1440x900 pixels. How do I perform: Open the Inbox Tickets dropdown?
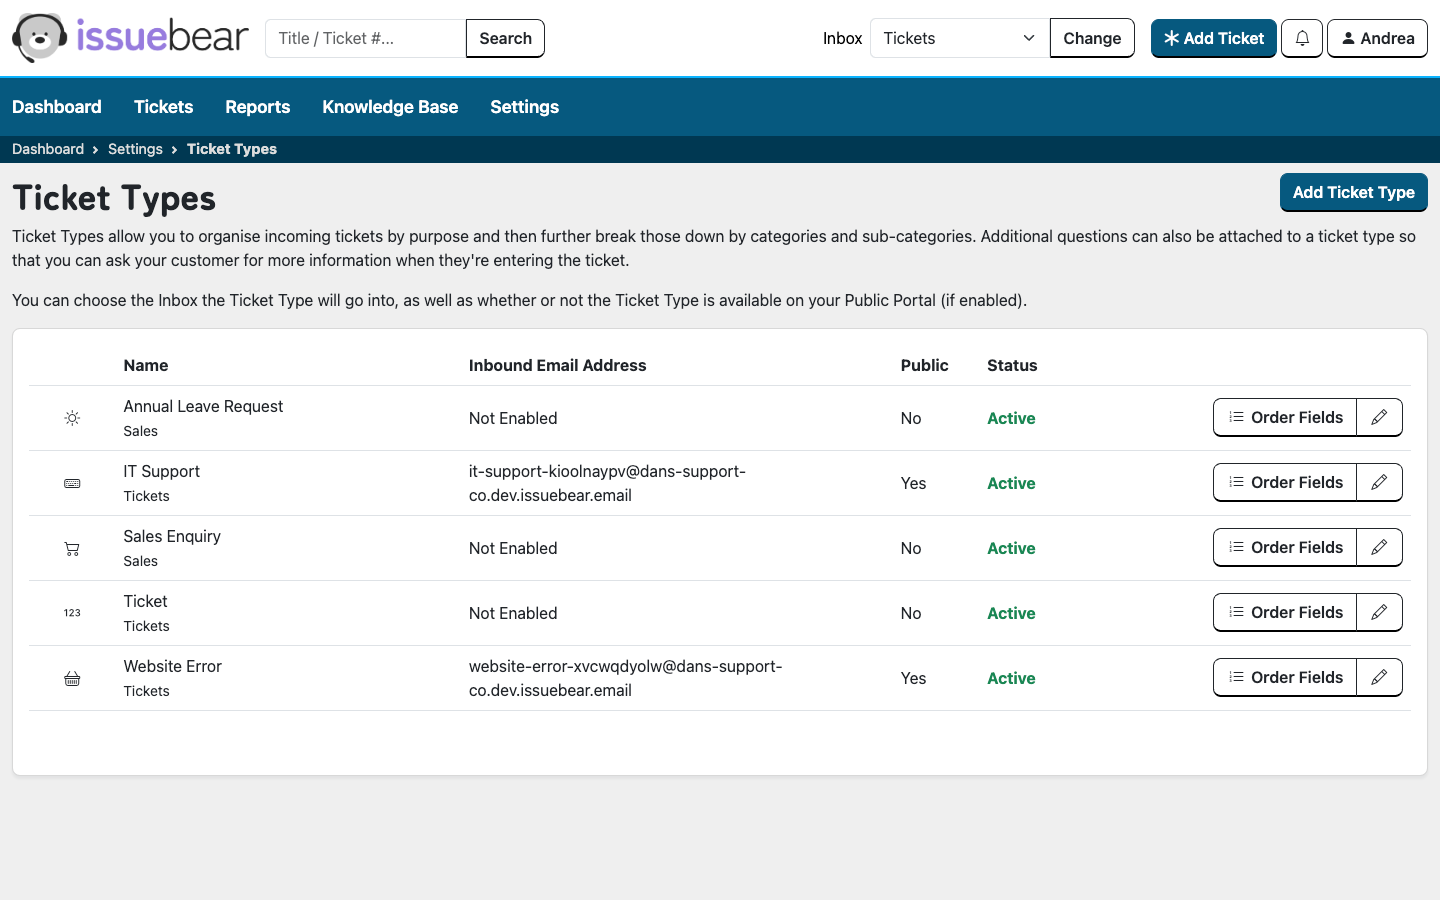pyautogui.click(x=960, y=38)
